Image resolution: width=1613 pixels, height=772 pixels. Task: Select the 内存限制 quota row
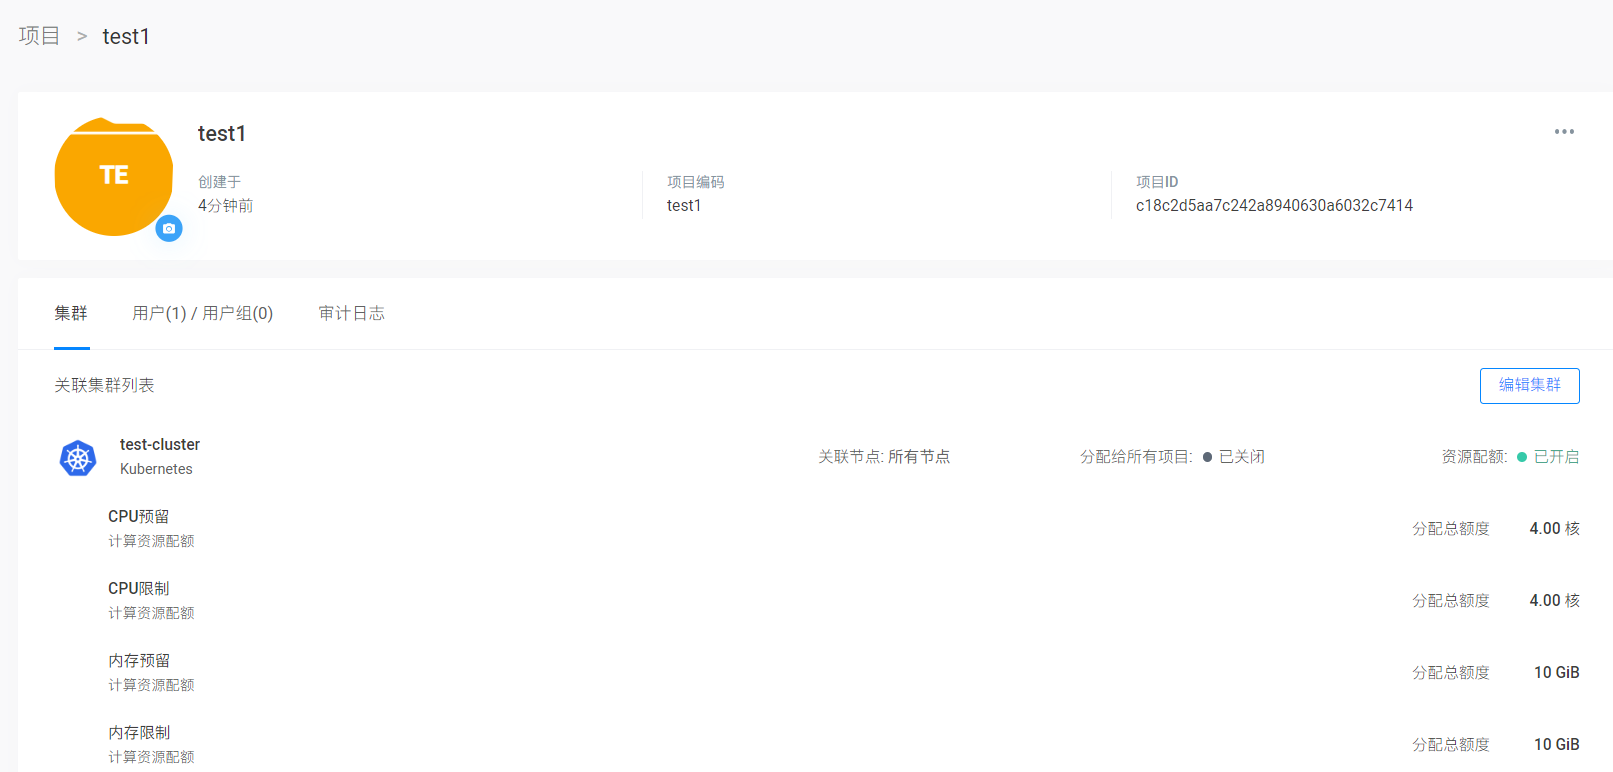point(139,733)
